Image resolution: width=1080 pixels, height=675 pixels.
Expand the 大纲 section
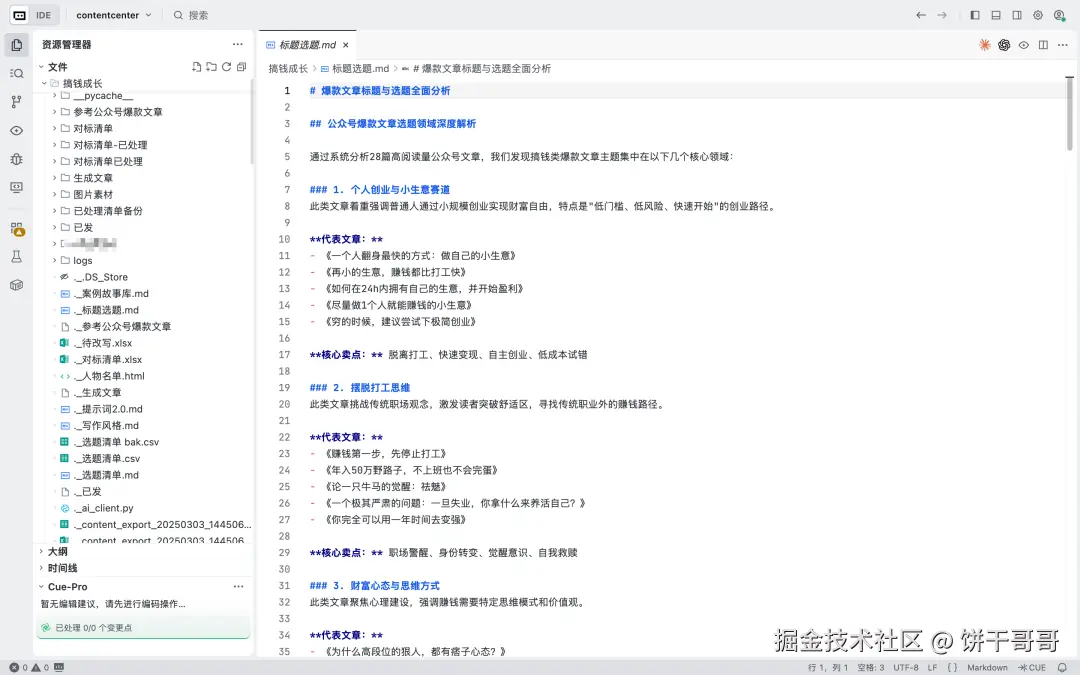41,551
